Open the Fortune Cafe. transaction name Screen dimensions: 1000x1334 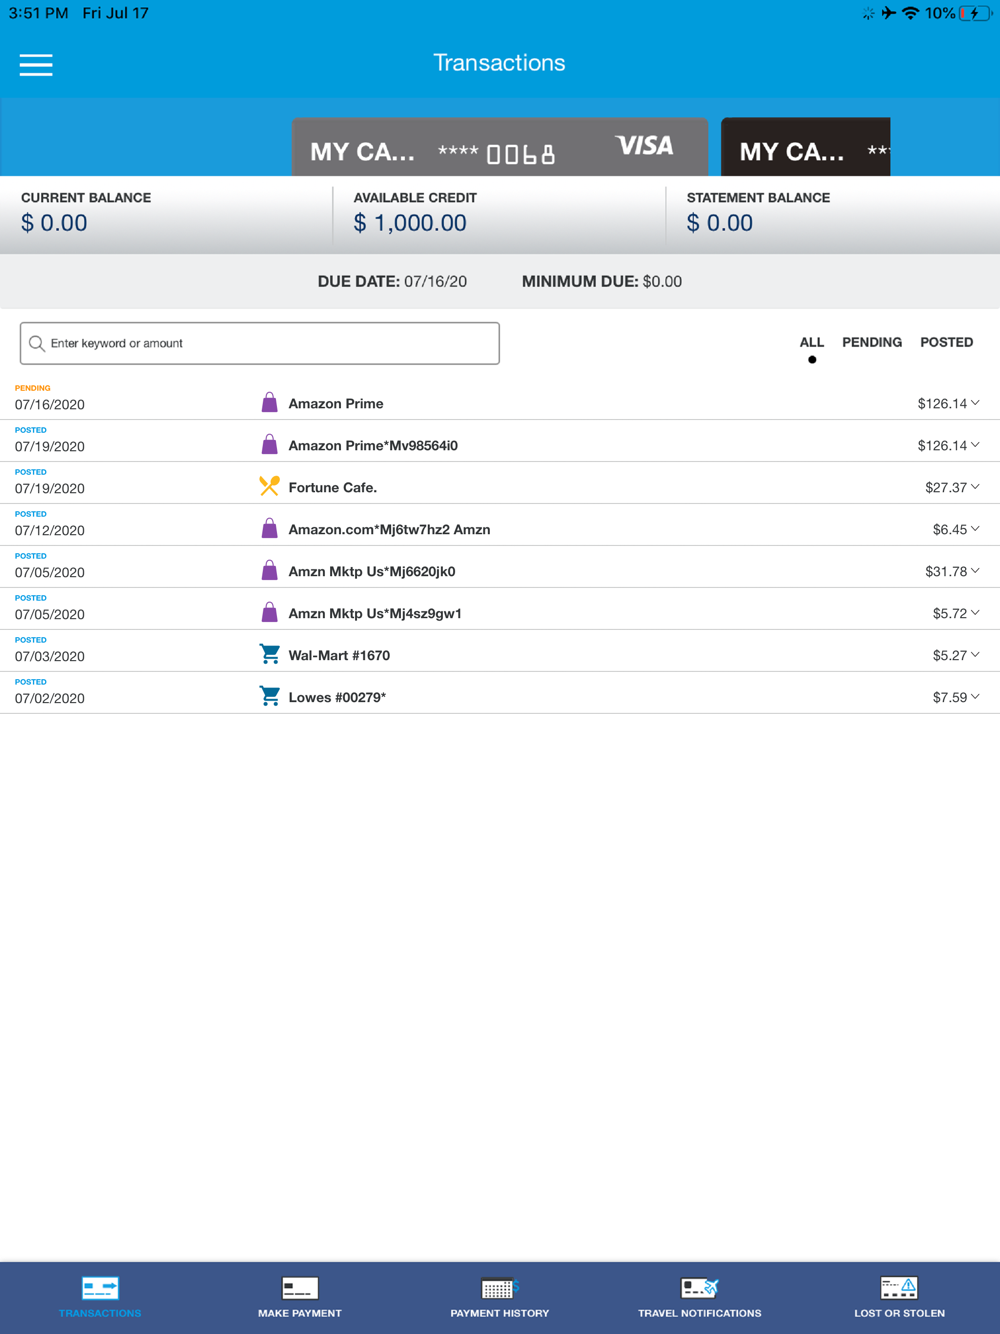click(333, 488)
